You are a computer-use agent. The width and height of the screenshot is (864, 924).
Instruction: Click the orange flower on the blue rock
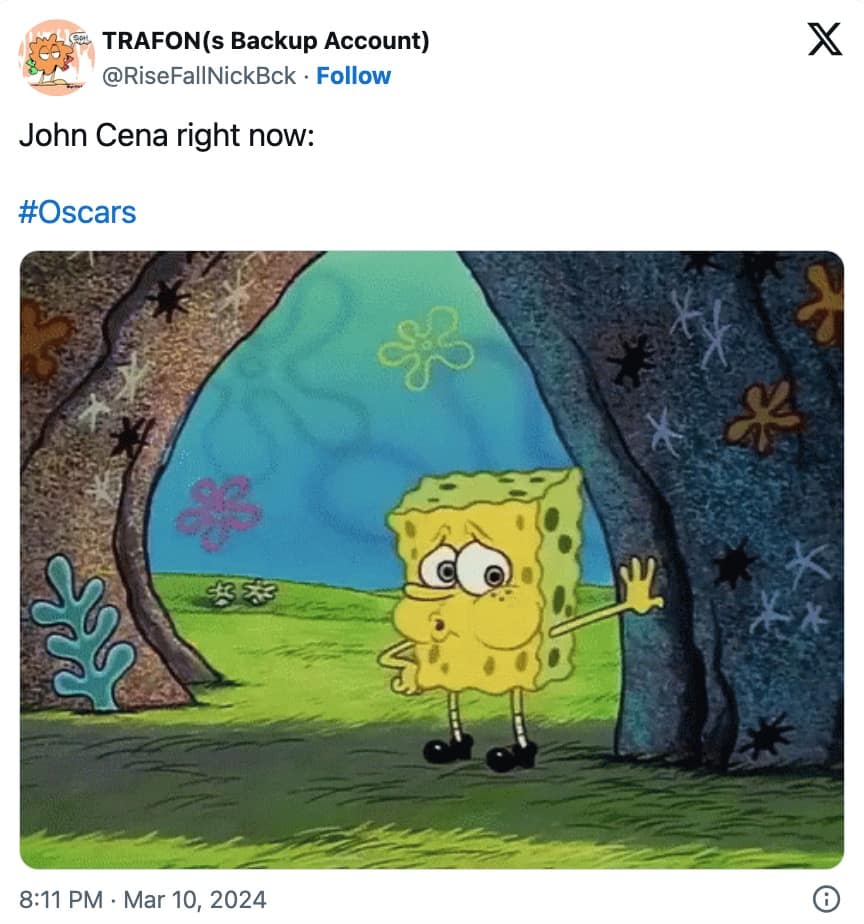click(x=766, y=414)
